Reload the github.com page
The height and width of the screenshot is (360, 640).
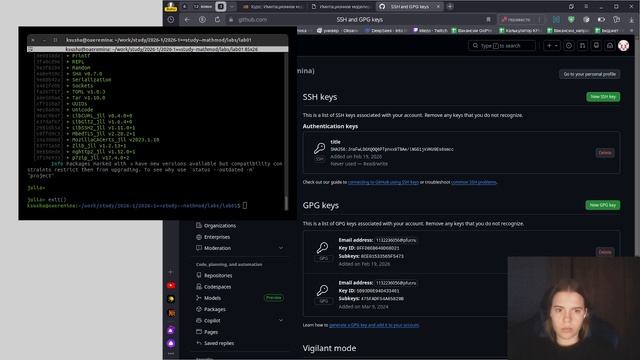click(x=217, y=20)
